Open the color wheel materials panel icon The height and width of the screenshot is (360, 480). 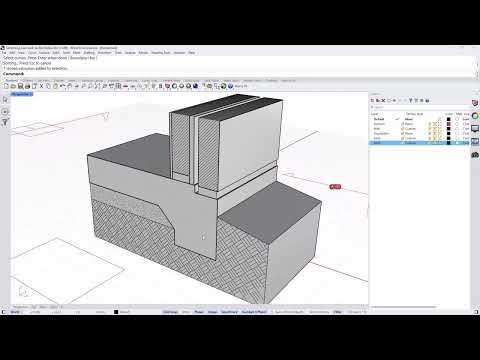pyautogui.click(x=475, y=116)
